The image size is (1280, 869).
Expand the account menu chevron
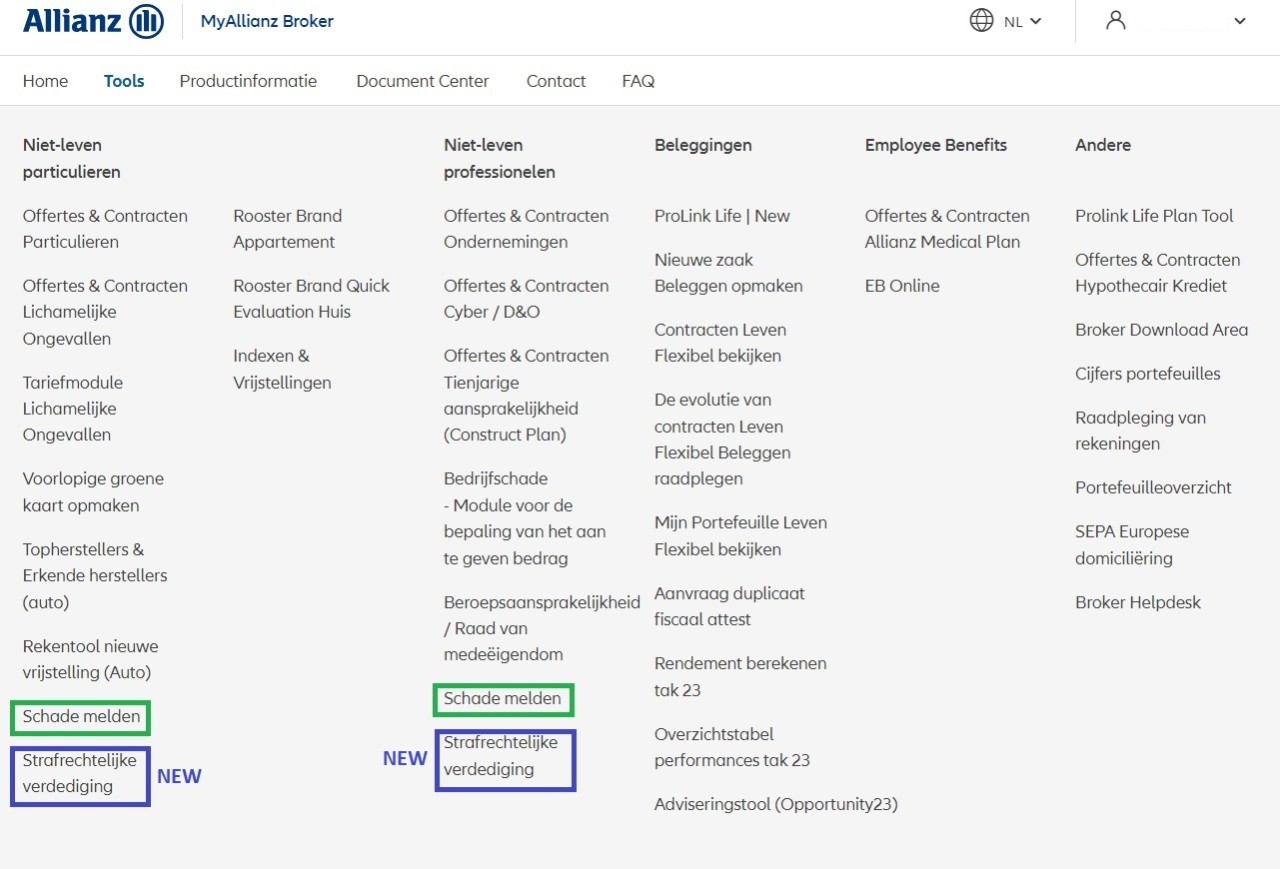pyautogui.click(x=1240, y=21)
